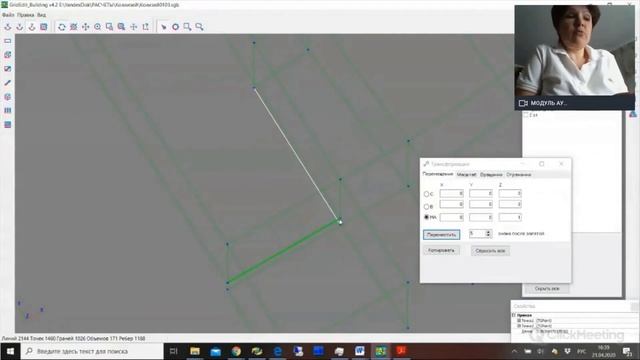Open the Mail app from the taskbar

click(x=216, y=351)
